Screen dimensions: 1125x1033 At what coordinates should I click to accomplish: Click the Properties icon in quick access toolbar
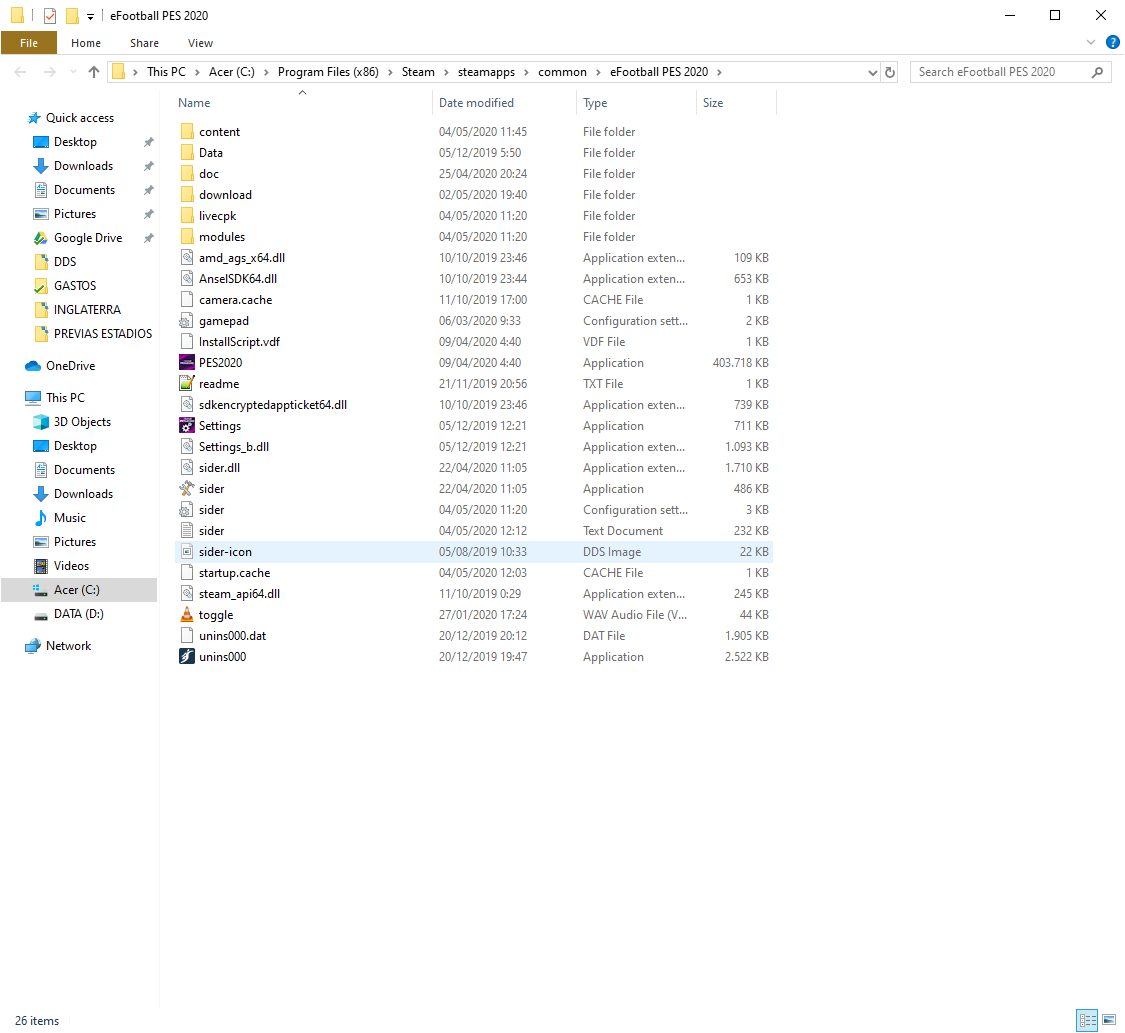point(50,16)
